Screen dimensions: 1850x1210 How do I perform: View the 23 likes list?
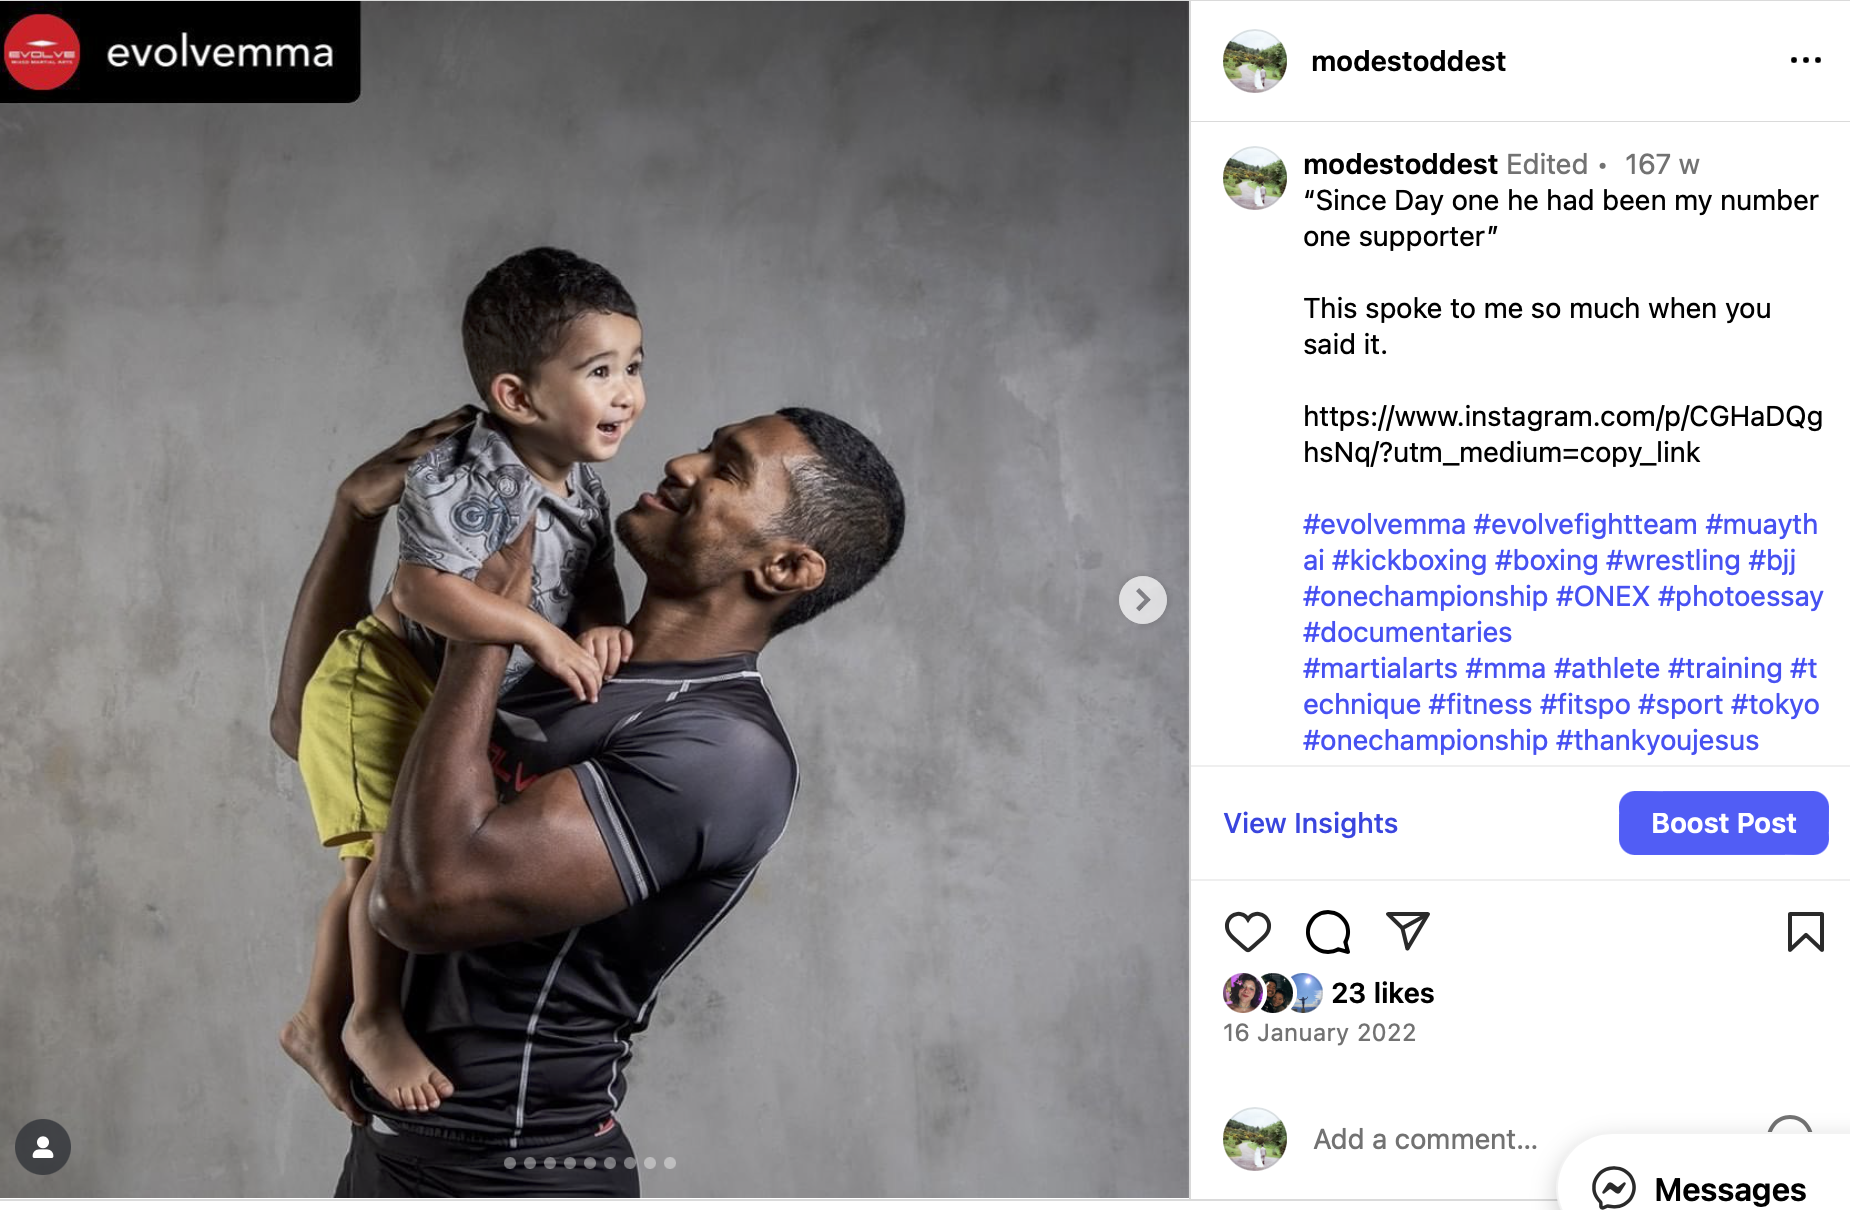(1382, 993)
